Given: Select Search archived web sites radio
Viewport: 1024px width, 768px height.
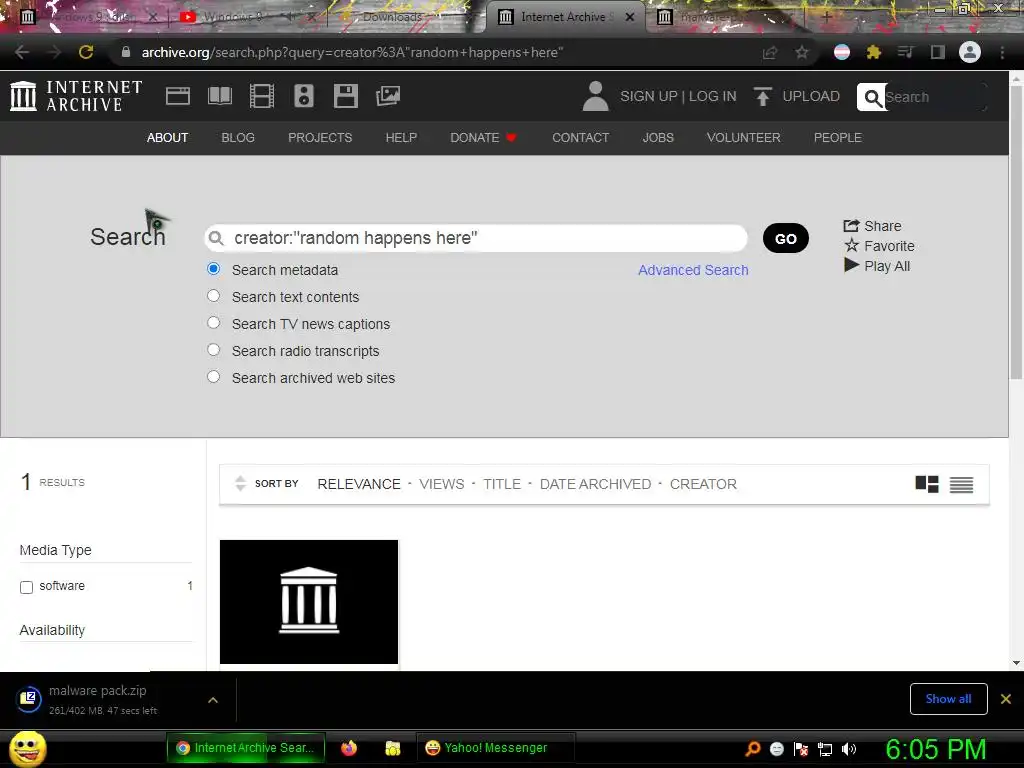Looking at the screenshot, I should [214, 377].
